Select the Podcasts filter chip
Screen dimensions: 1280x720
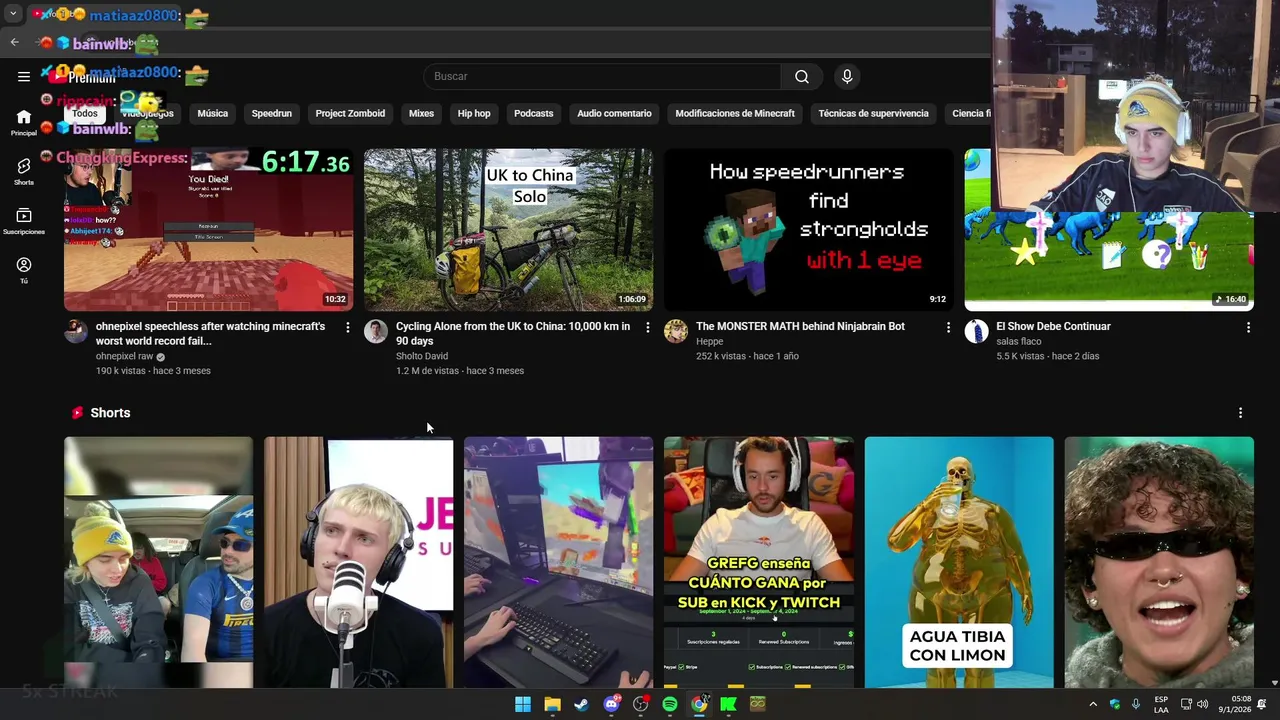(533, 113)
